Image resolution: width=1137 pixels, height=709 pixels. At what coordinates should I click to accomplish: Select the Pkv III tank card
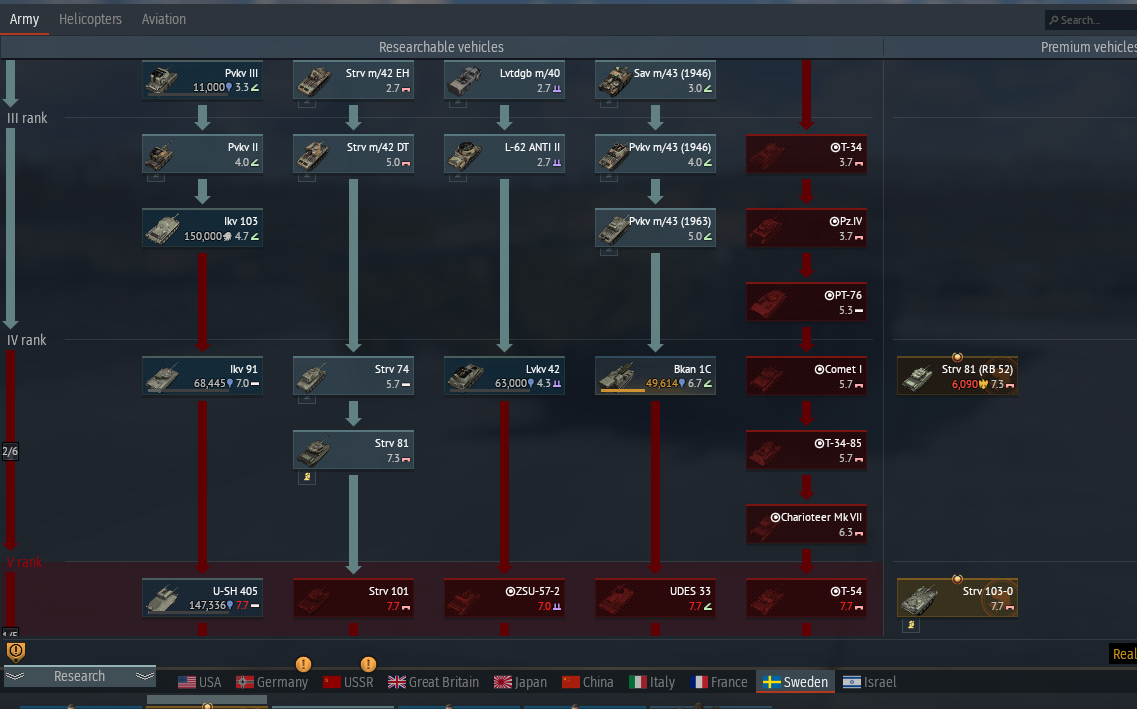(x=202, y=80)
